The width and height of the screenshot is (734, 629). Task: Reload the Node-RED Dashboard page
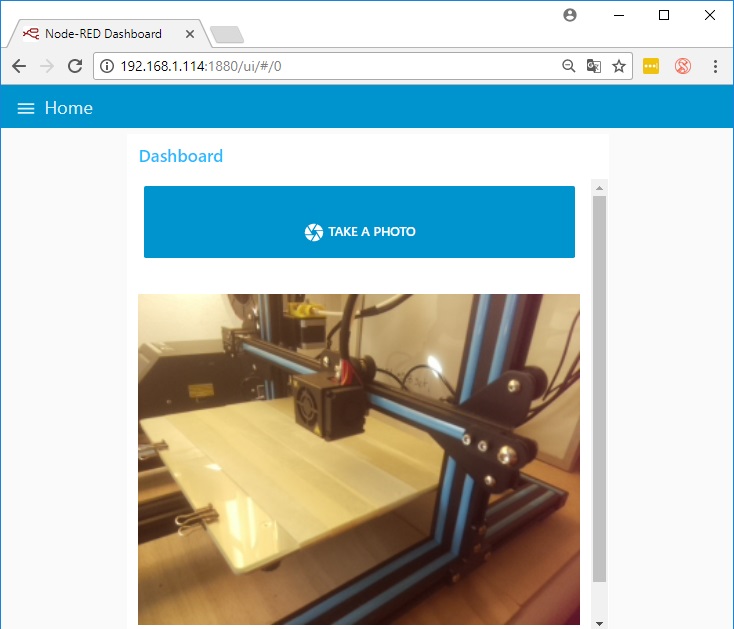[74, 66]
